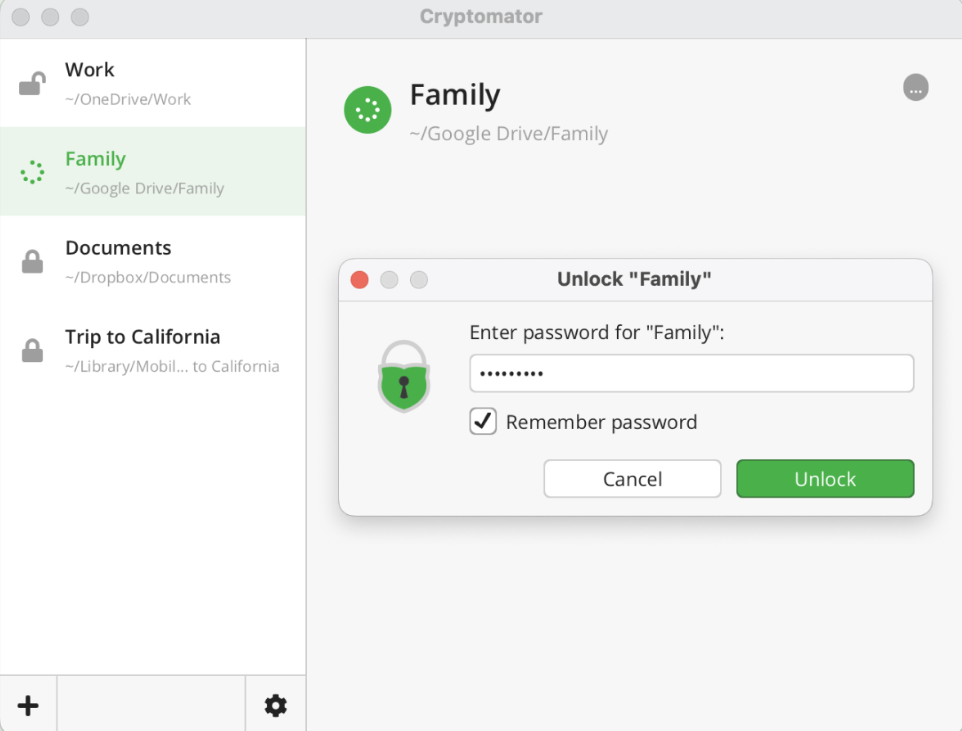Open the ellipsis more-options button for Family
Image resolution: width=962 pixels, height=731 pixels.
pos(915,88)
